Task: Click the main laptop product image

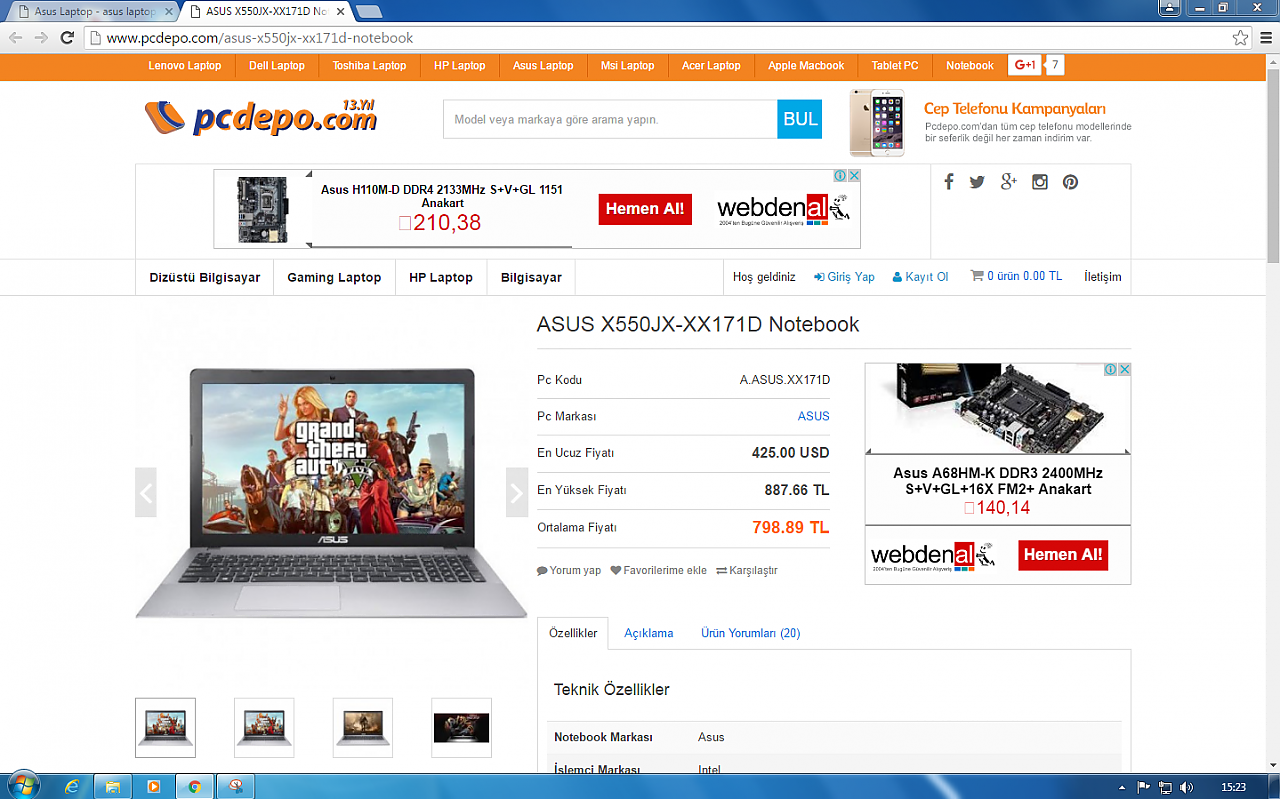Action: tap(331, 492)
